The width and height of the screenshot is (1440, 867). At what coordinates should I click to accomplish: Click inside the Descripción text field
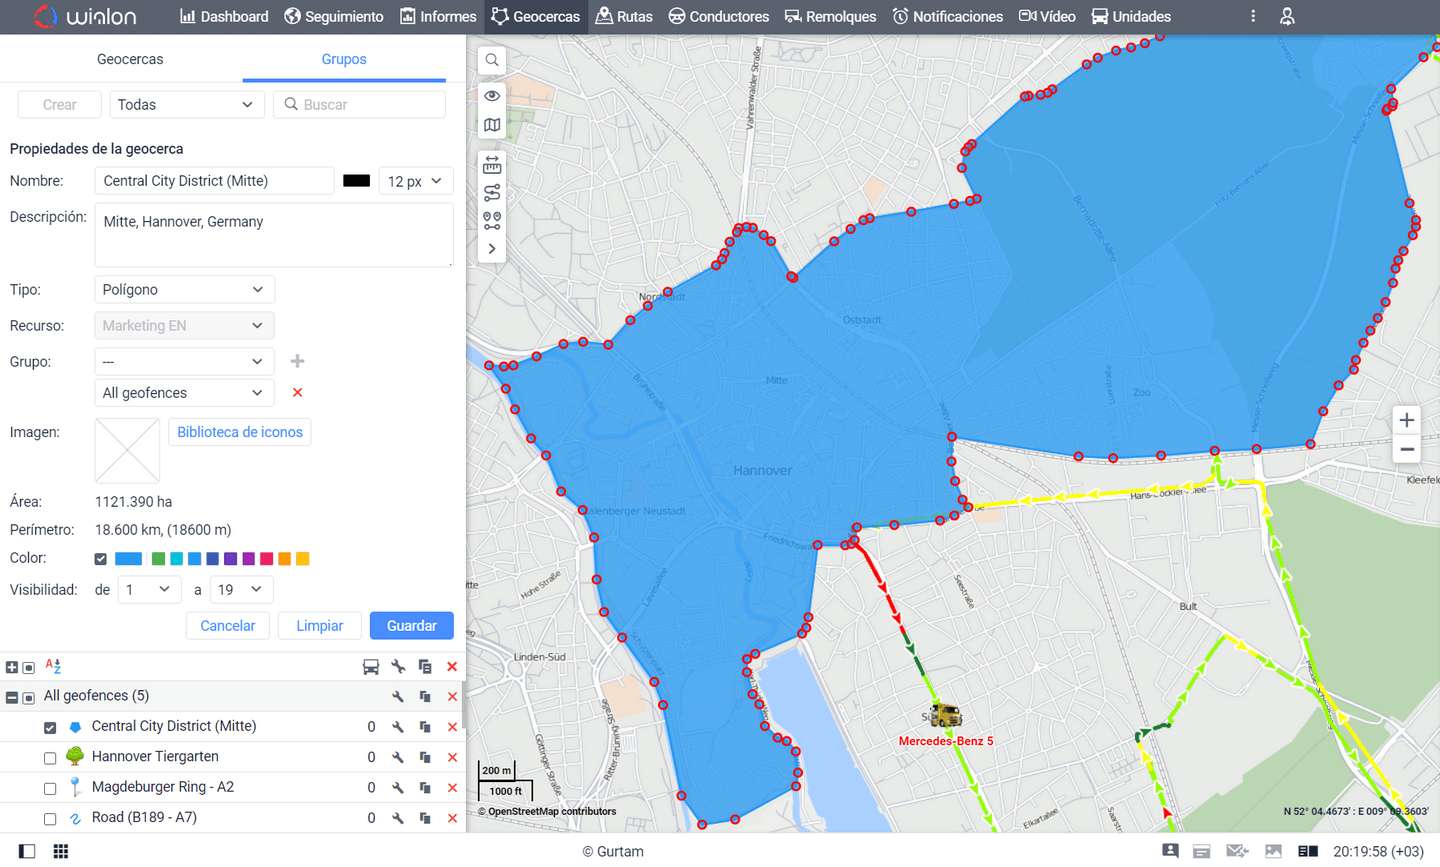(x=273, y=234)
